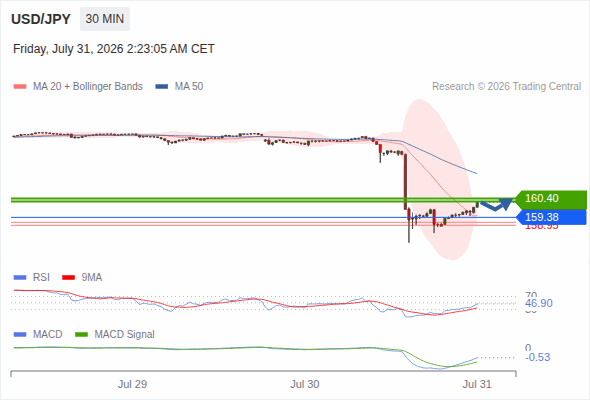This screenshot has width=590, height=400.
Task: Click the green MACD Signal legend swatch
Action: coord(82,335)
